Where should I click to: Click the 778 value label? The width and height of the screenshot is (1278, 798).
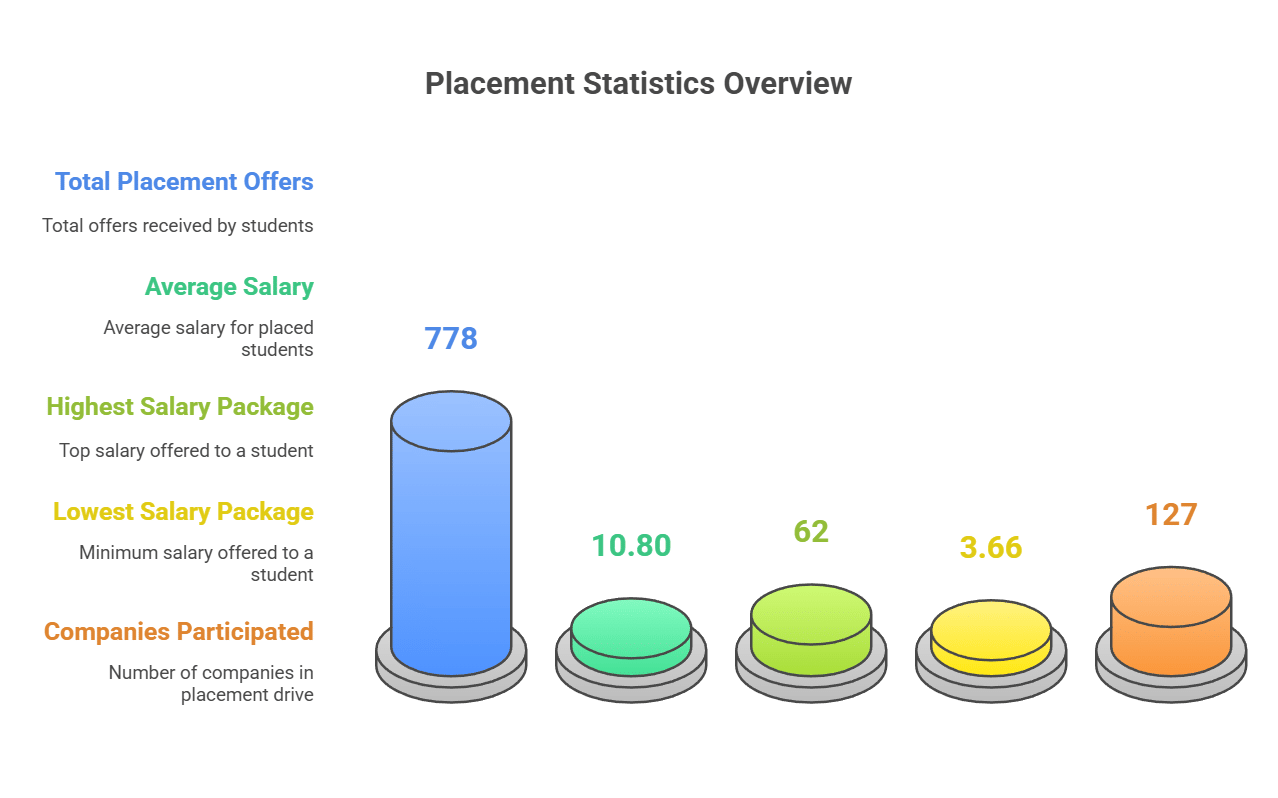(x=450, y=338)
